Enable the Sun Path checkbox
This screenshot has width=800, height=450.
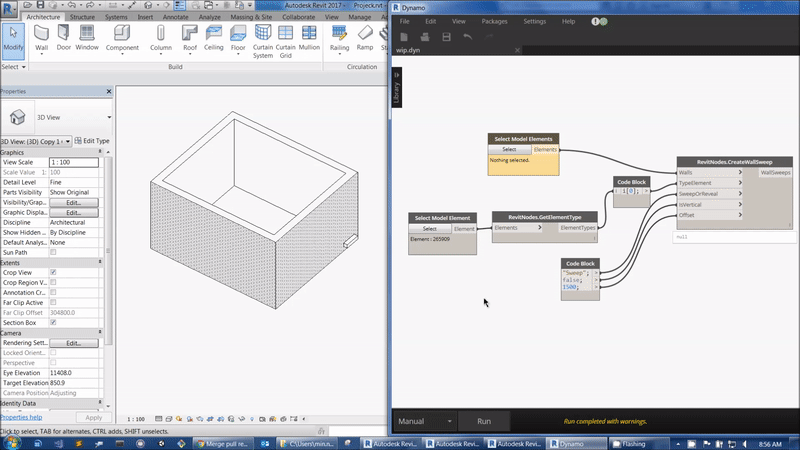click(53, 252)
